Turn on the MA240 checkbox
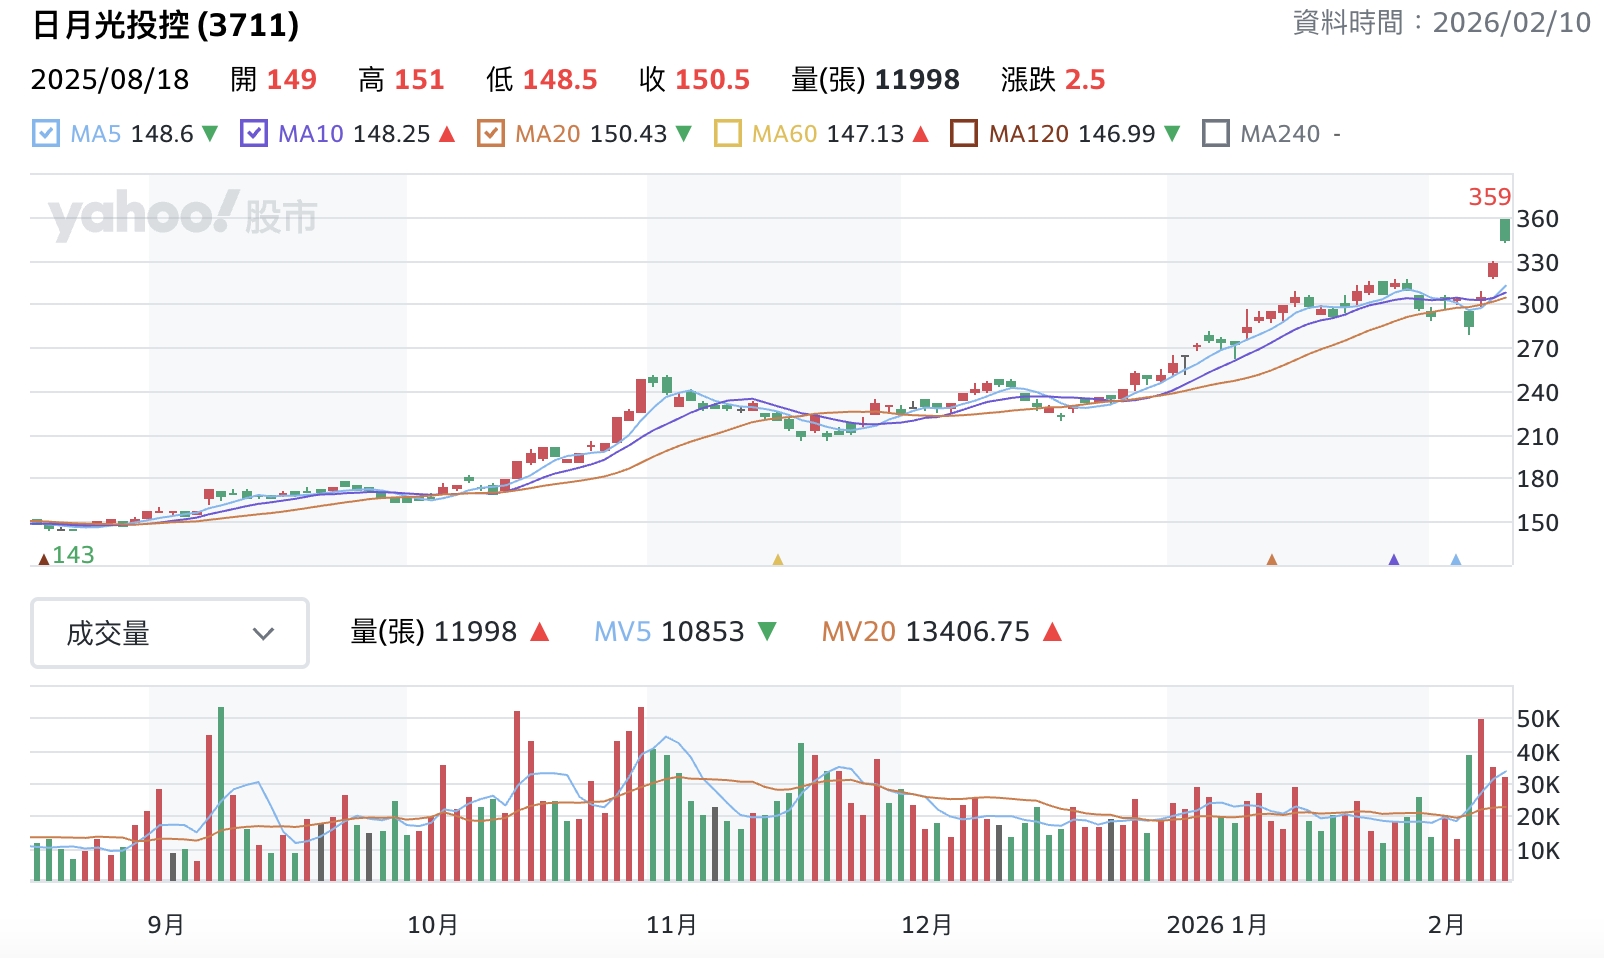Viewport: 1604px width, 958px height. tap(1216, 133)
